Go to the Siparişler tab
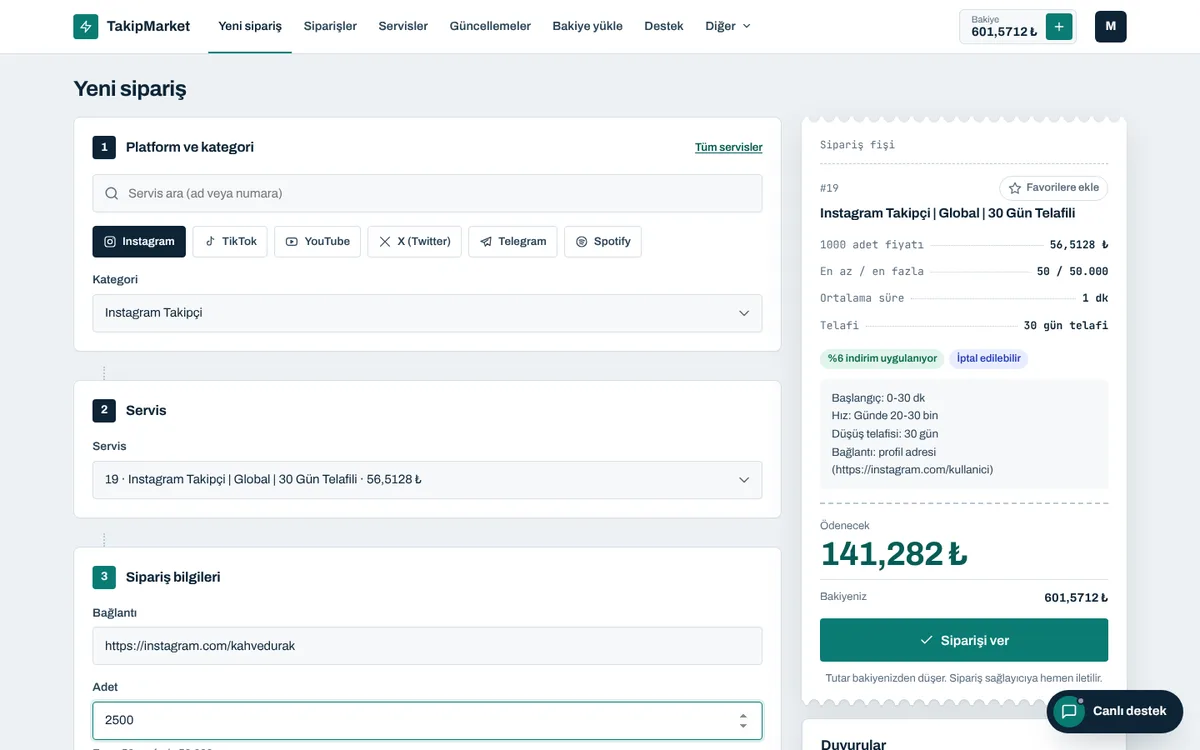Viewport: 1200px width, 750px height. tap(330, 26)
